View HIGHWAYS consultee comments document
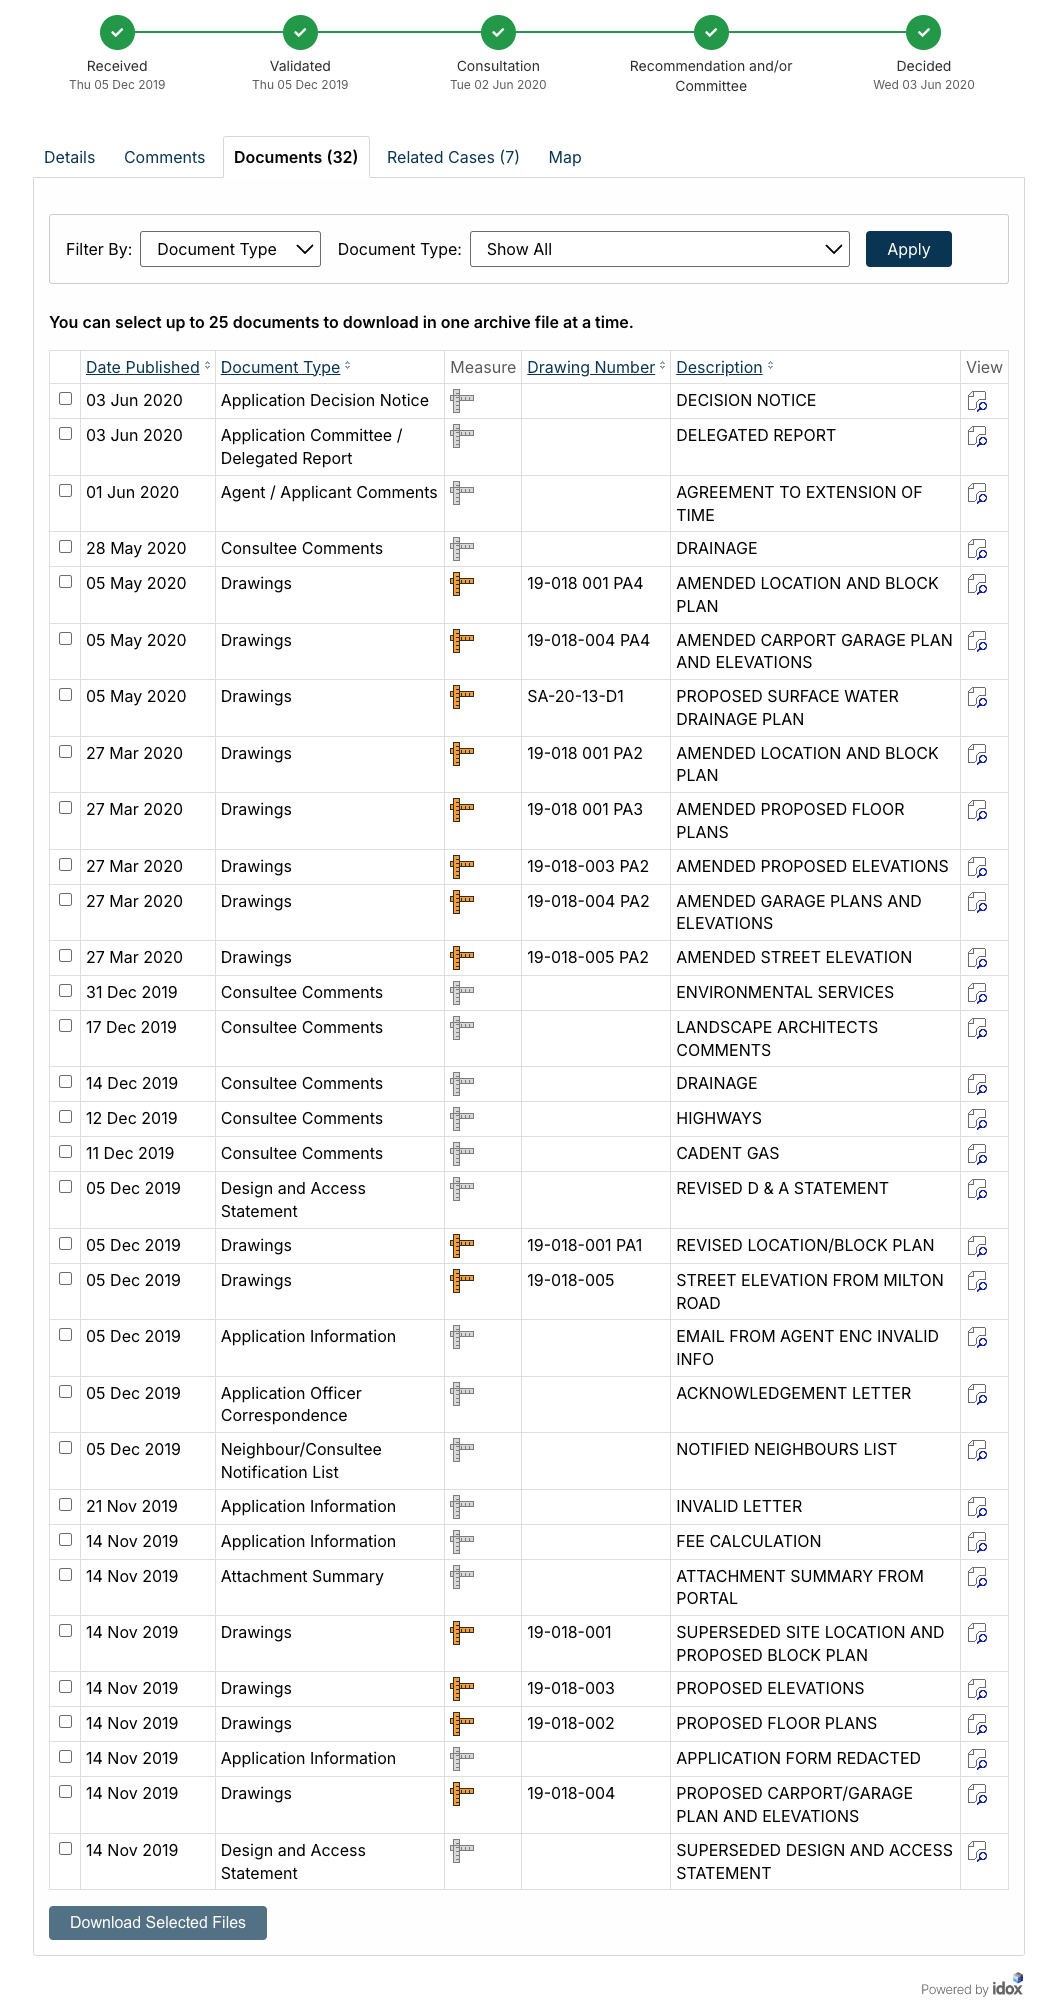1052x2012 pixels. 977,1120
